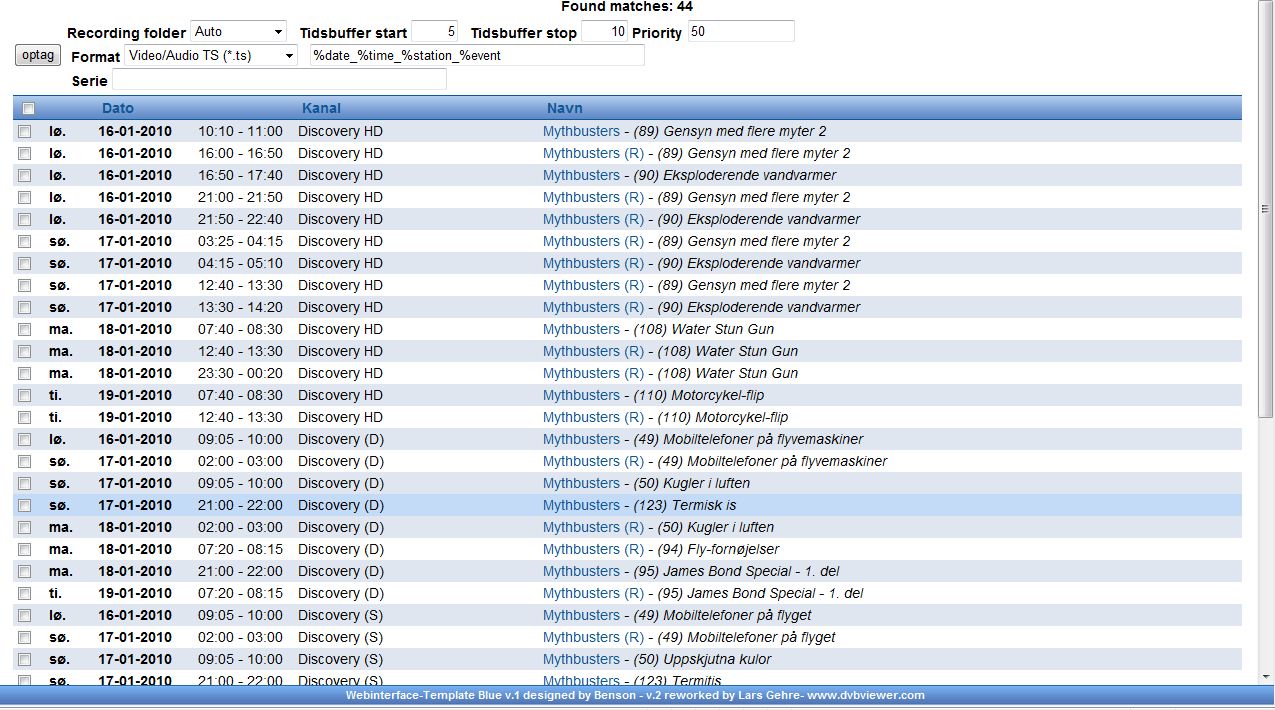
Task: Open the Recording folder dropdown
Action: click(x=239, y=32)
